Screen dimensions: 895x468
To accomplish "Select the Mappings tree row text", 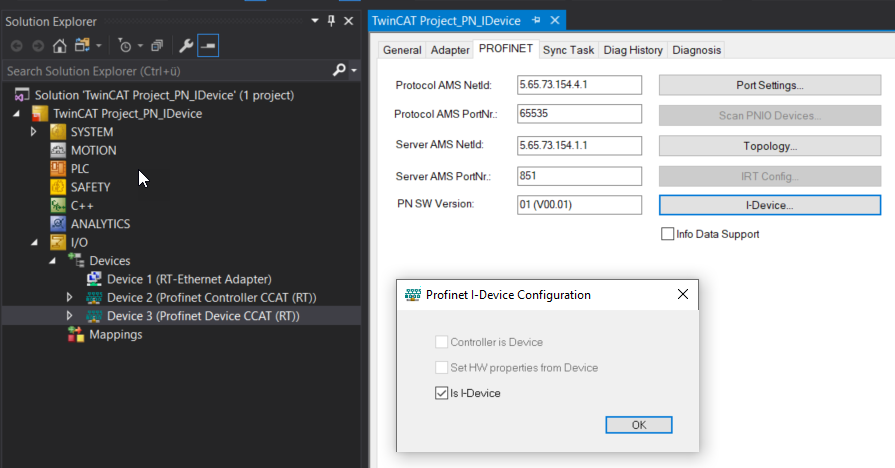I will (115, 334).
